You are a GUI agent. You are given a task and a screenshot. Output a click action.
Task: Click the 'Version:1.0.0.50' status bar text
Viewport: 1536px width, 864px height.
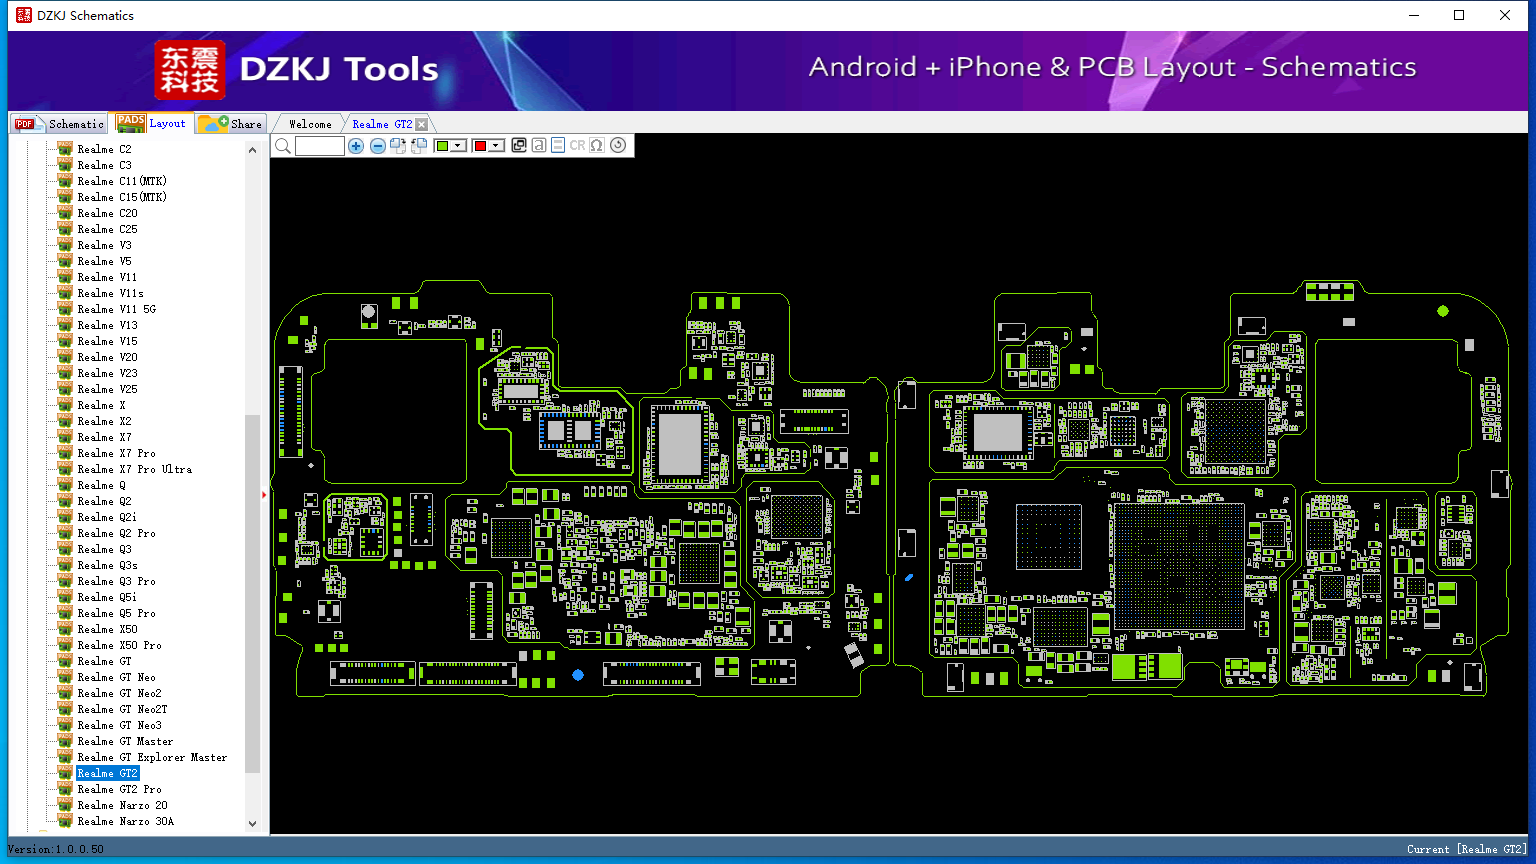(56, 849)
